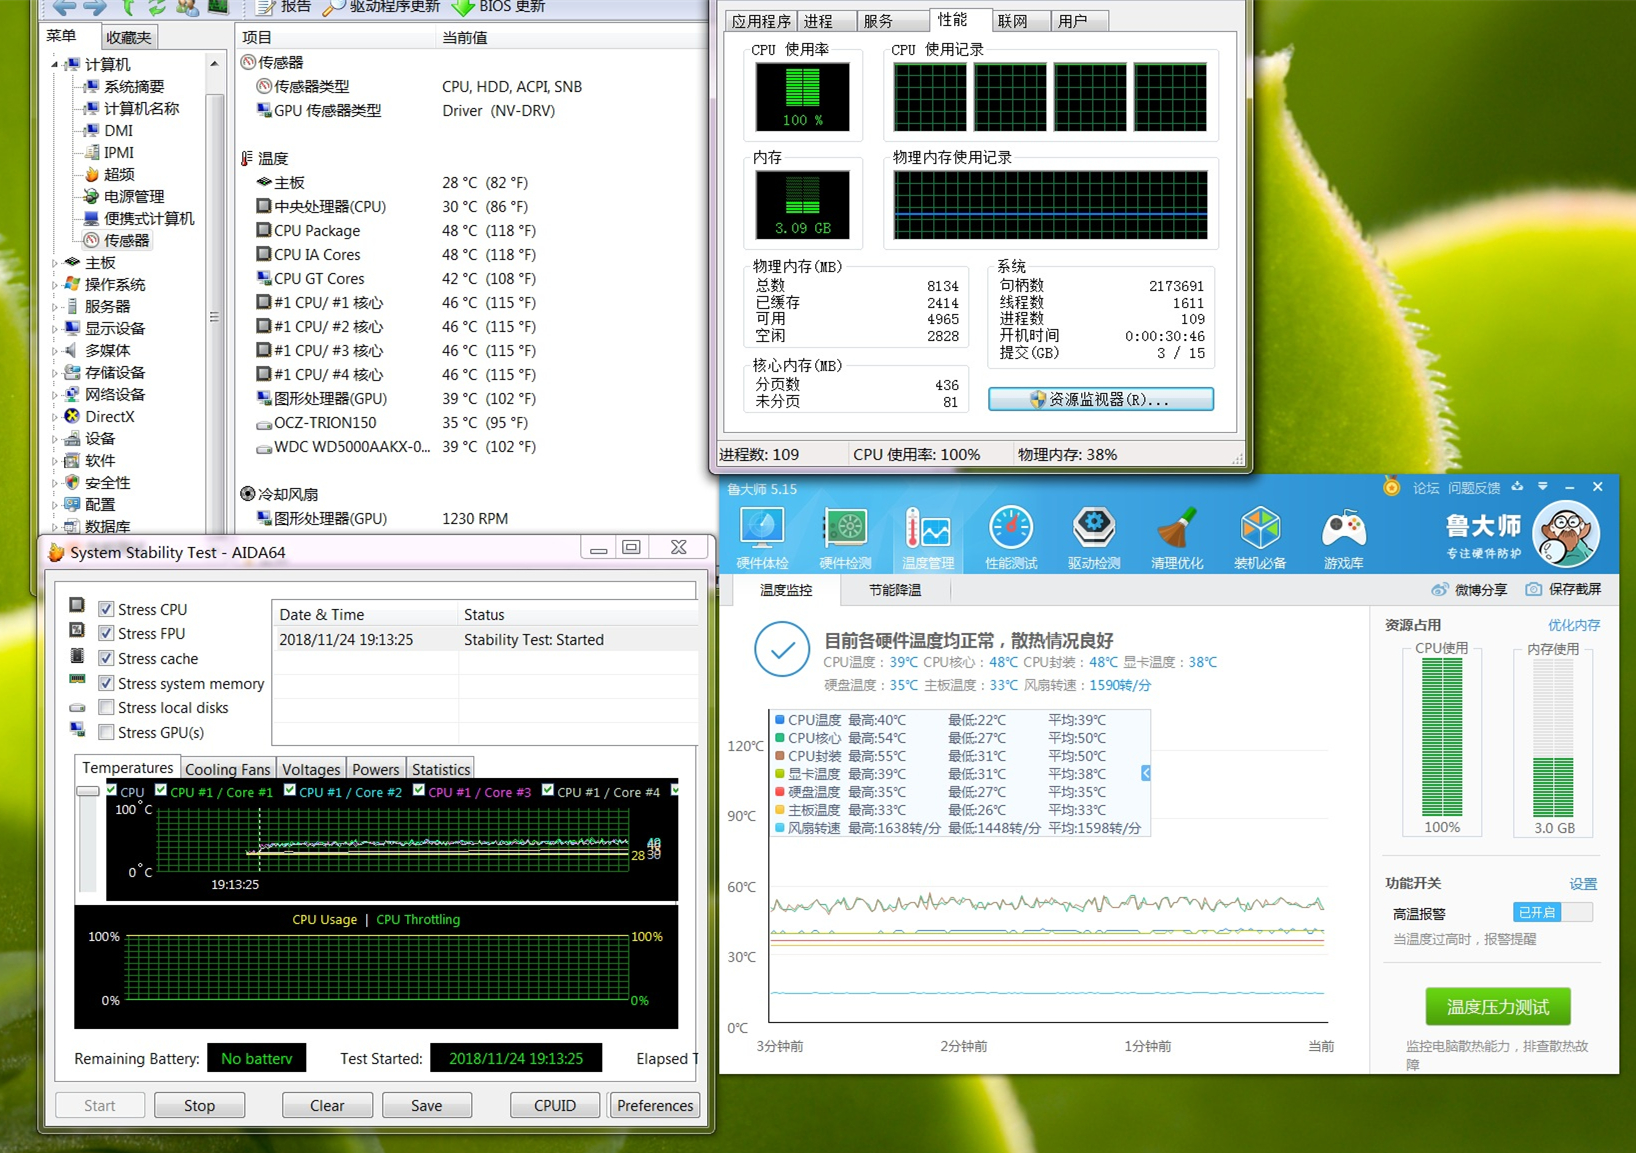Switch to Cooling Fans tab
This screenshot has height=1153, width=1636.
pos(227,769)
